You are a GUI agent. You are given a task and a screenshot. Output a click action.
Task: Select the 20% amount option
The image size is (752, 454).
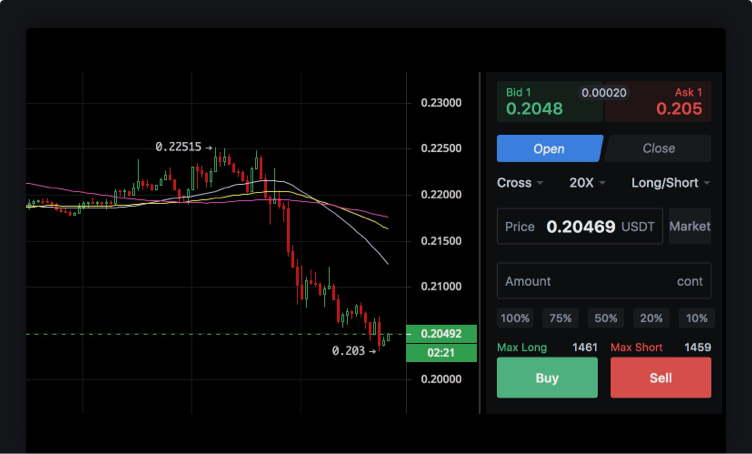tap(651, 318)
